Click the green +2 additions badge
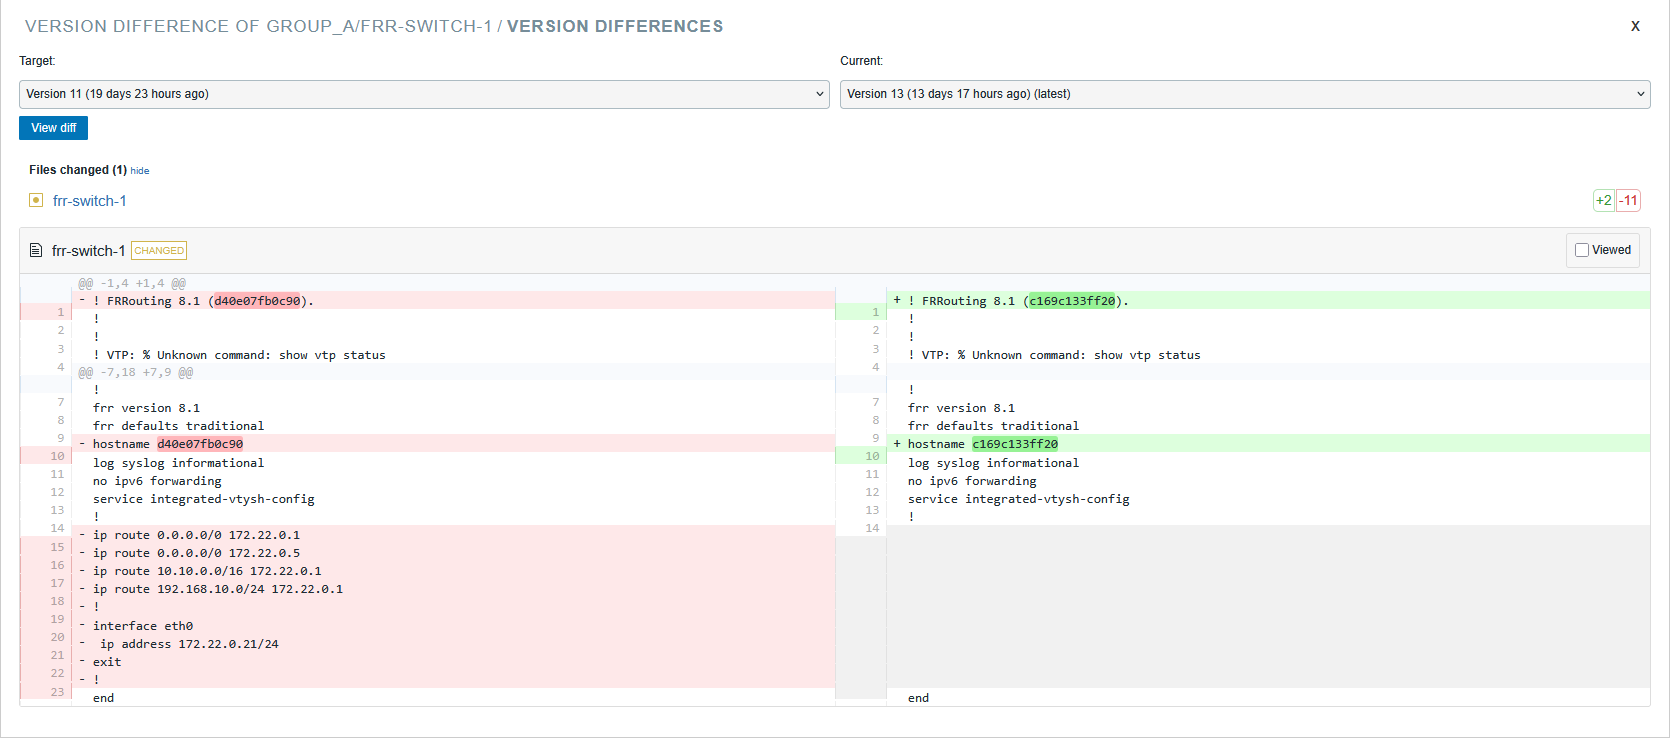The height and width of the screenshot is (738, 1670). tap(1603, 201)
